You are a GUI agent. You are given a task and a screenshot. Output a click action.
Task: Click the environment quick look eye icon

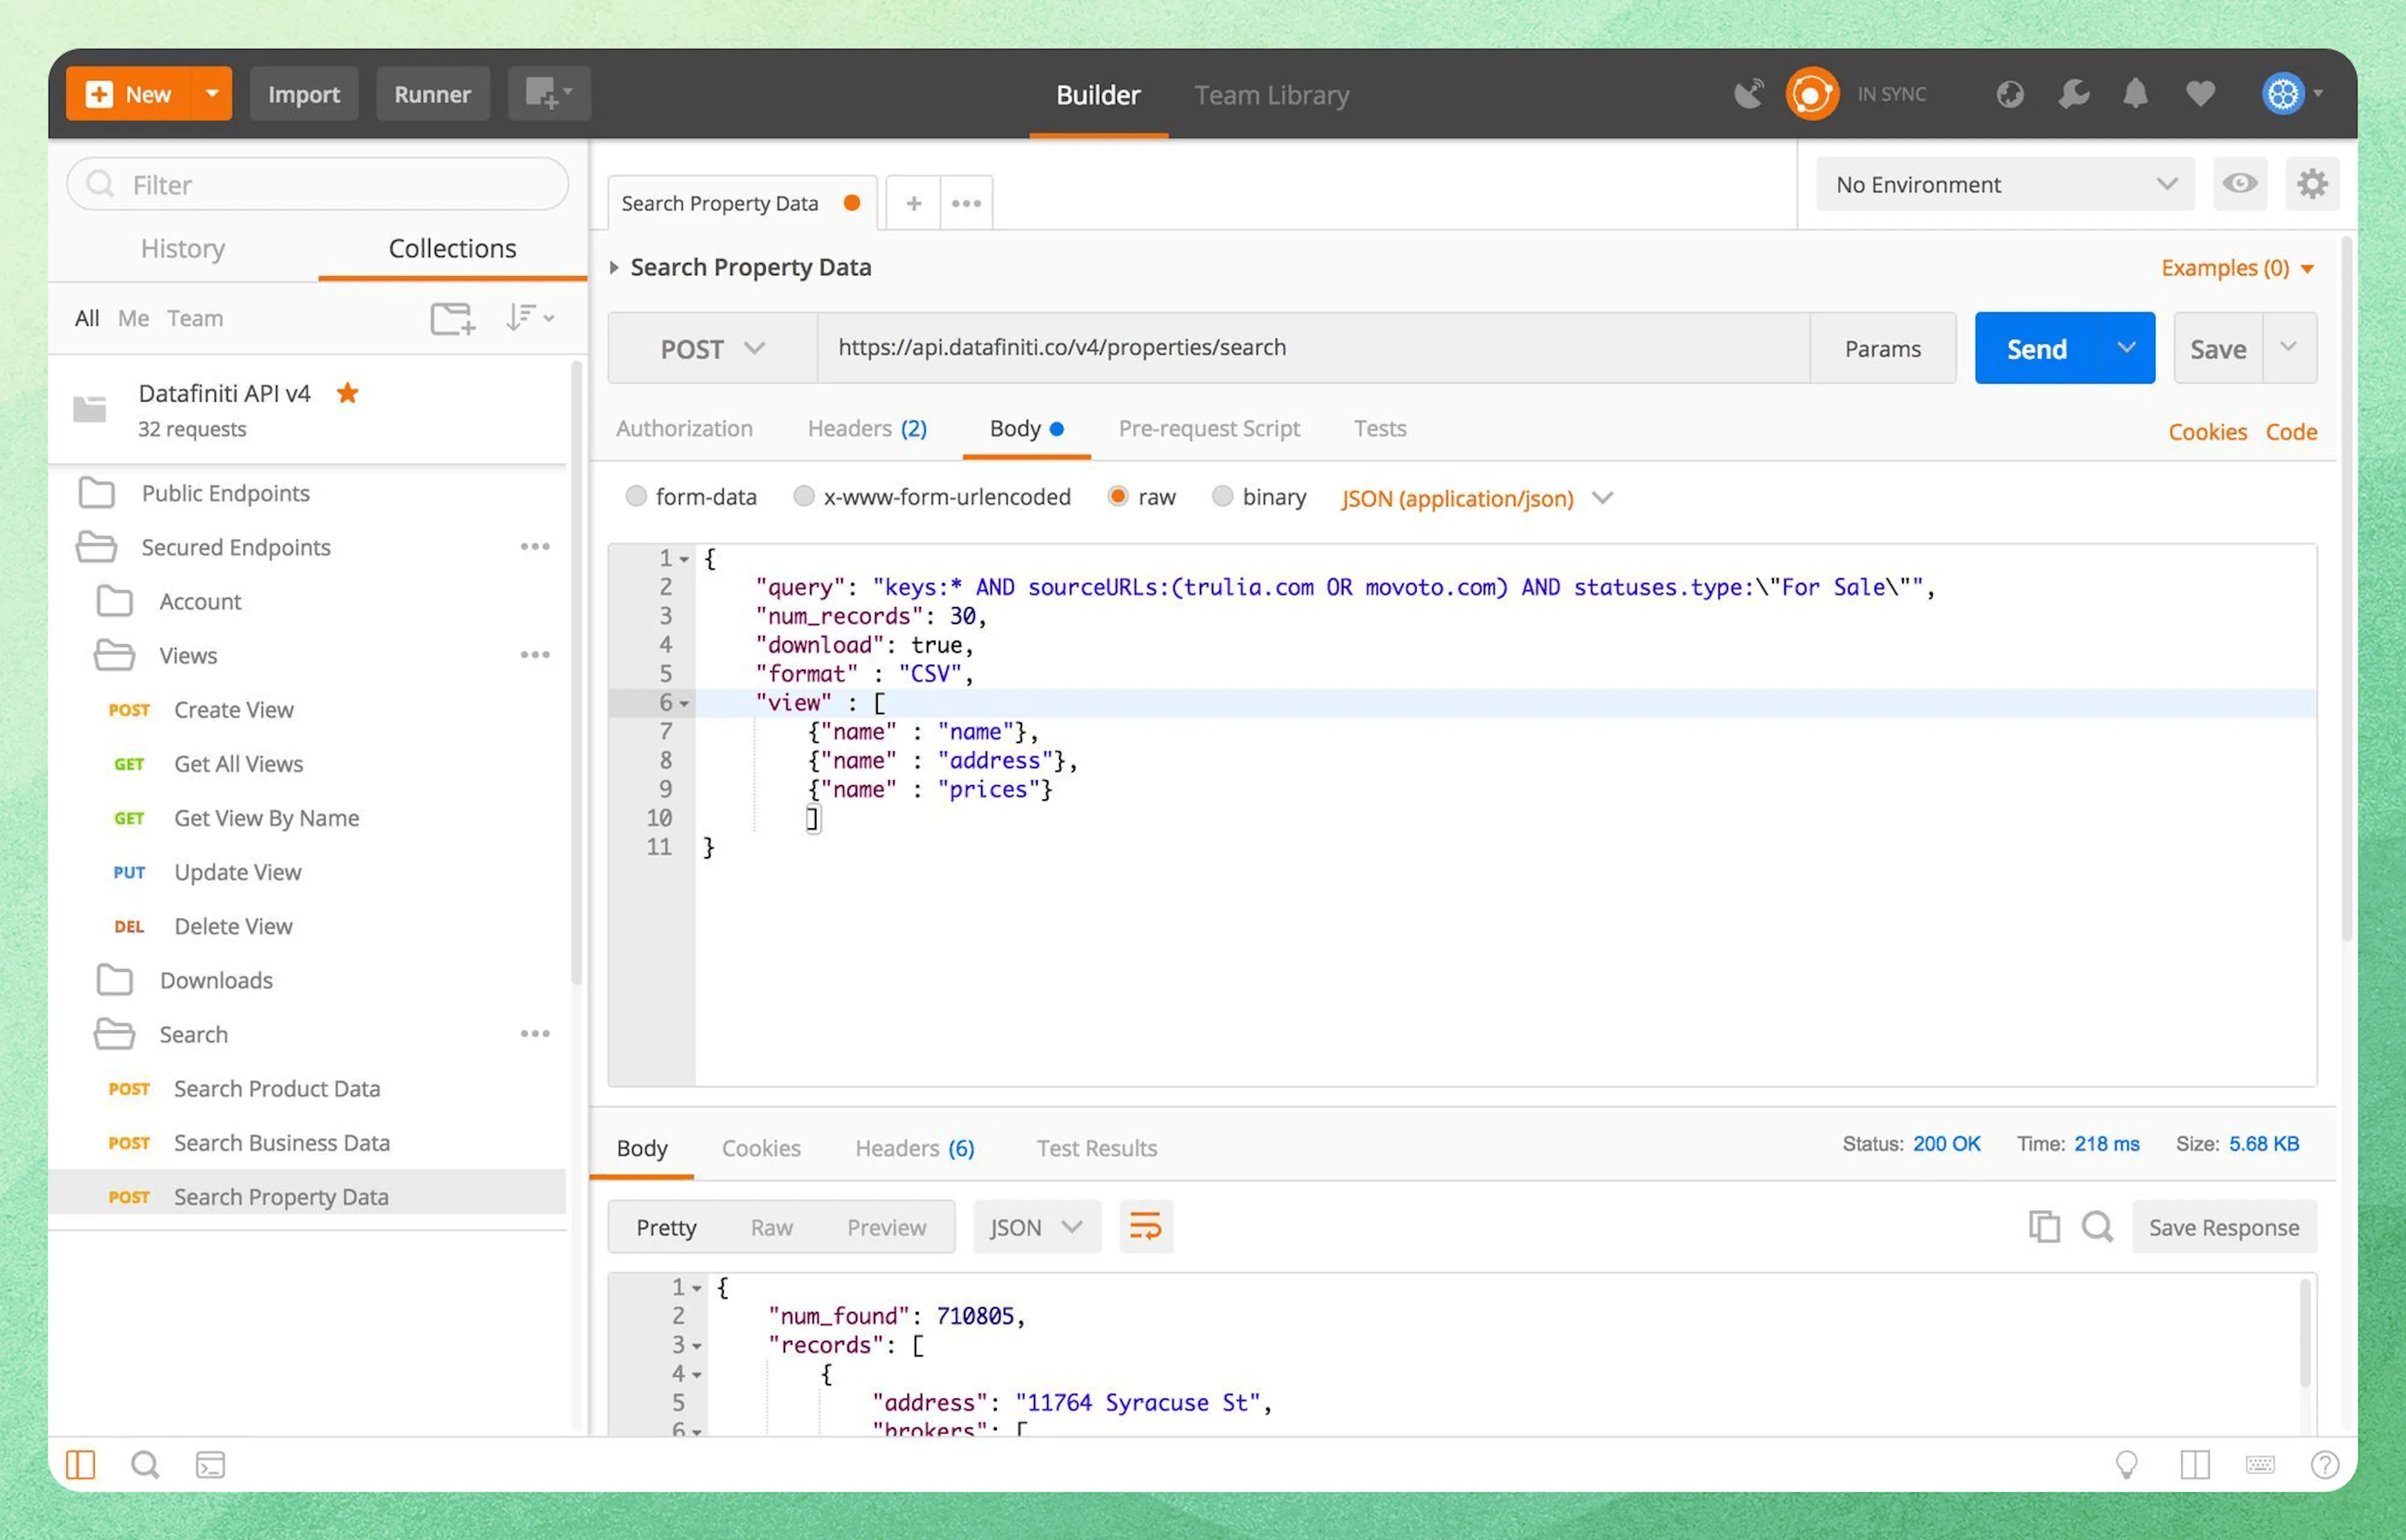tap(2239, 184)
